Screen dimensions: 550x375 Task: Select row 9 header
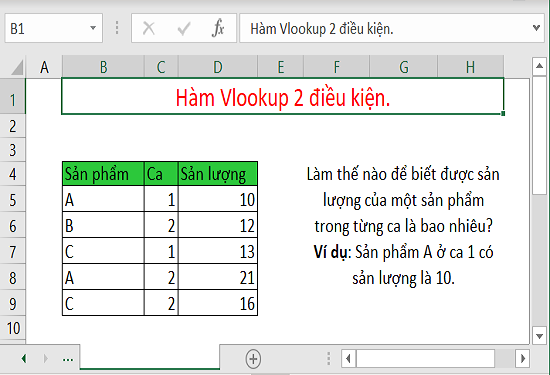point(13,303)
